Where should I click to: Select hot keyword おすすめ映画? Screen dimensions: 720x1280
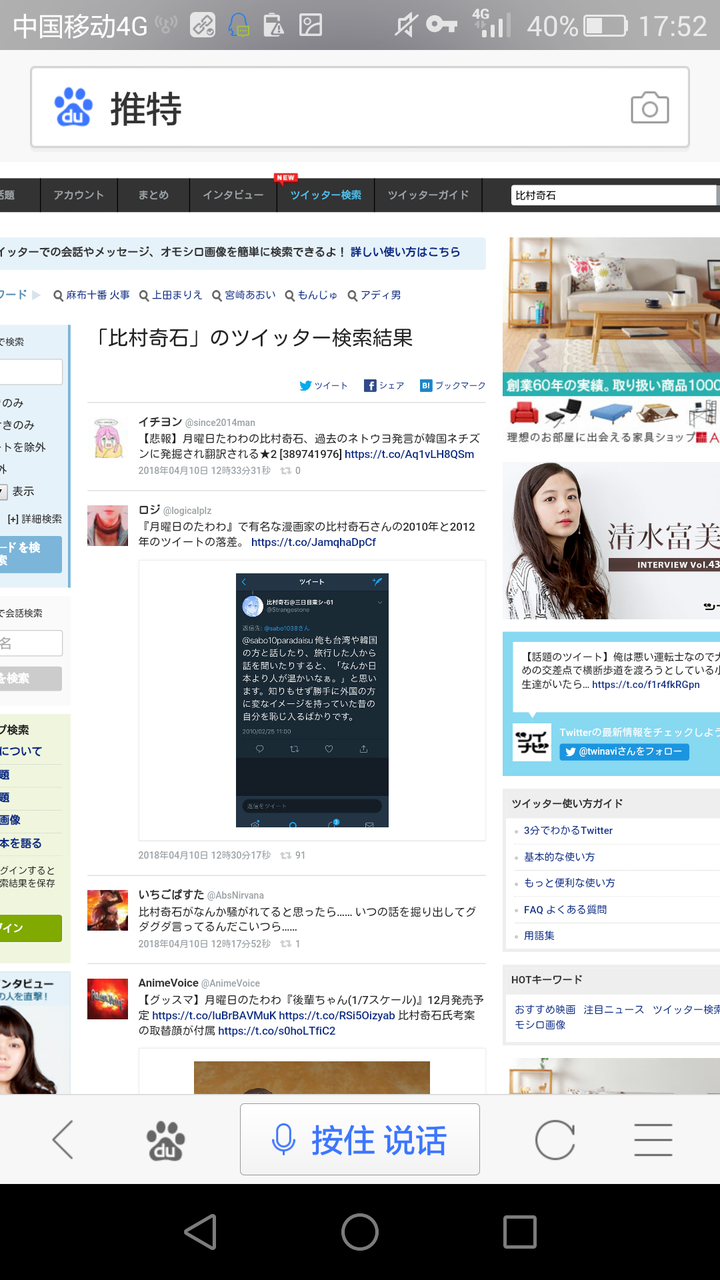[545, 1010]
